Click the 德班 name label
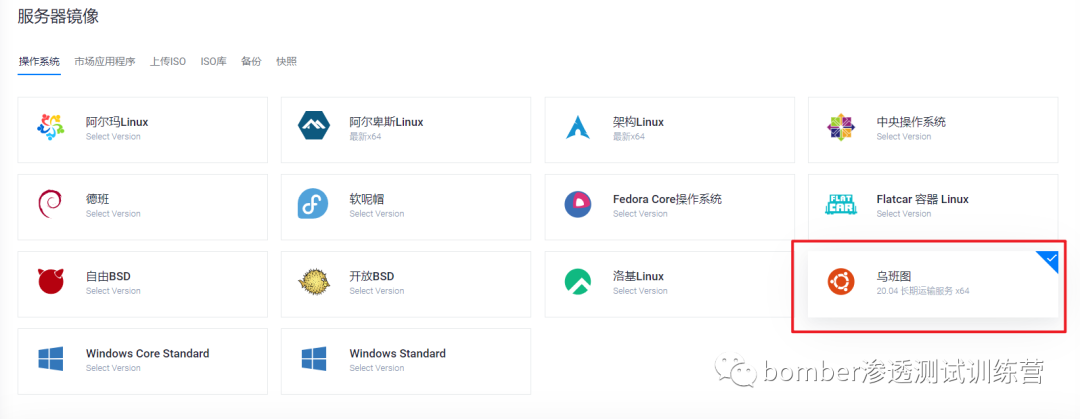This screenshot has height=419, width=1080. pos(98,199)
